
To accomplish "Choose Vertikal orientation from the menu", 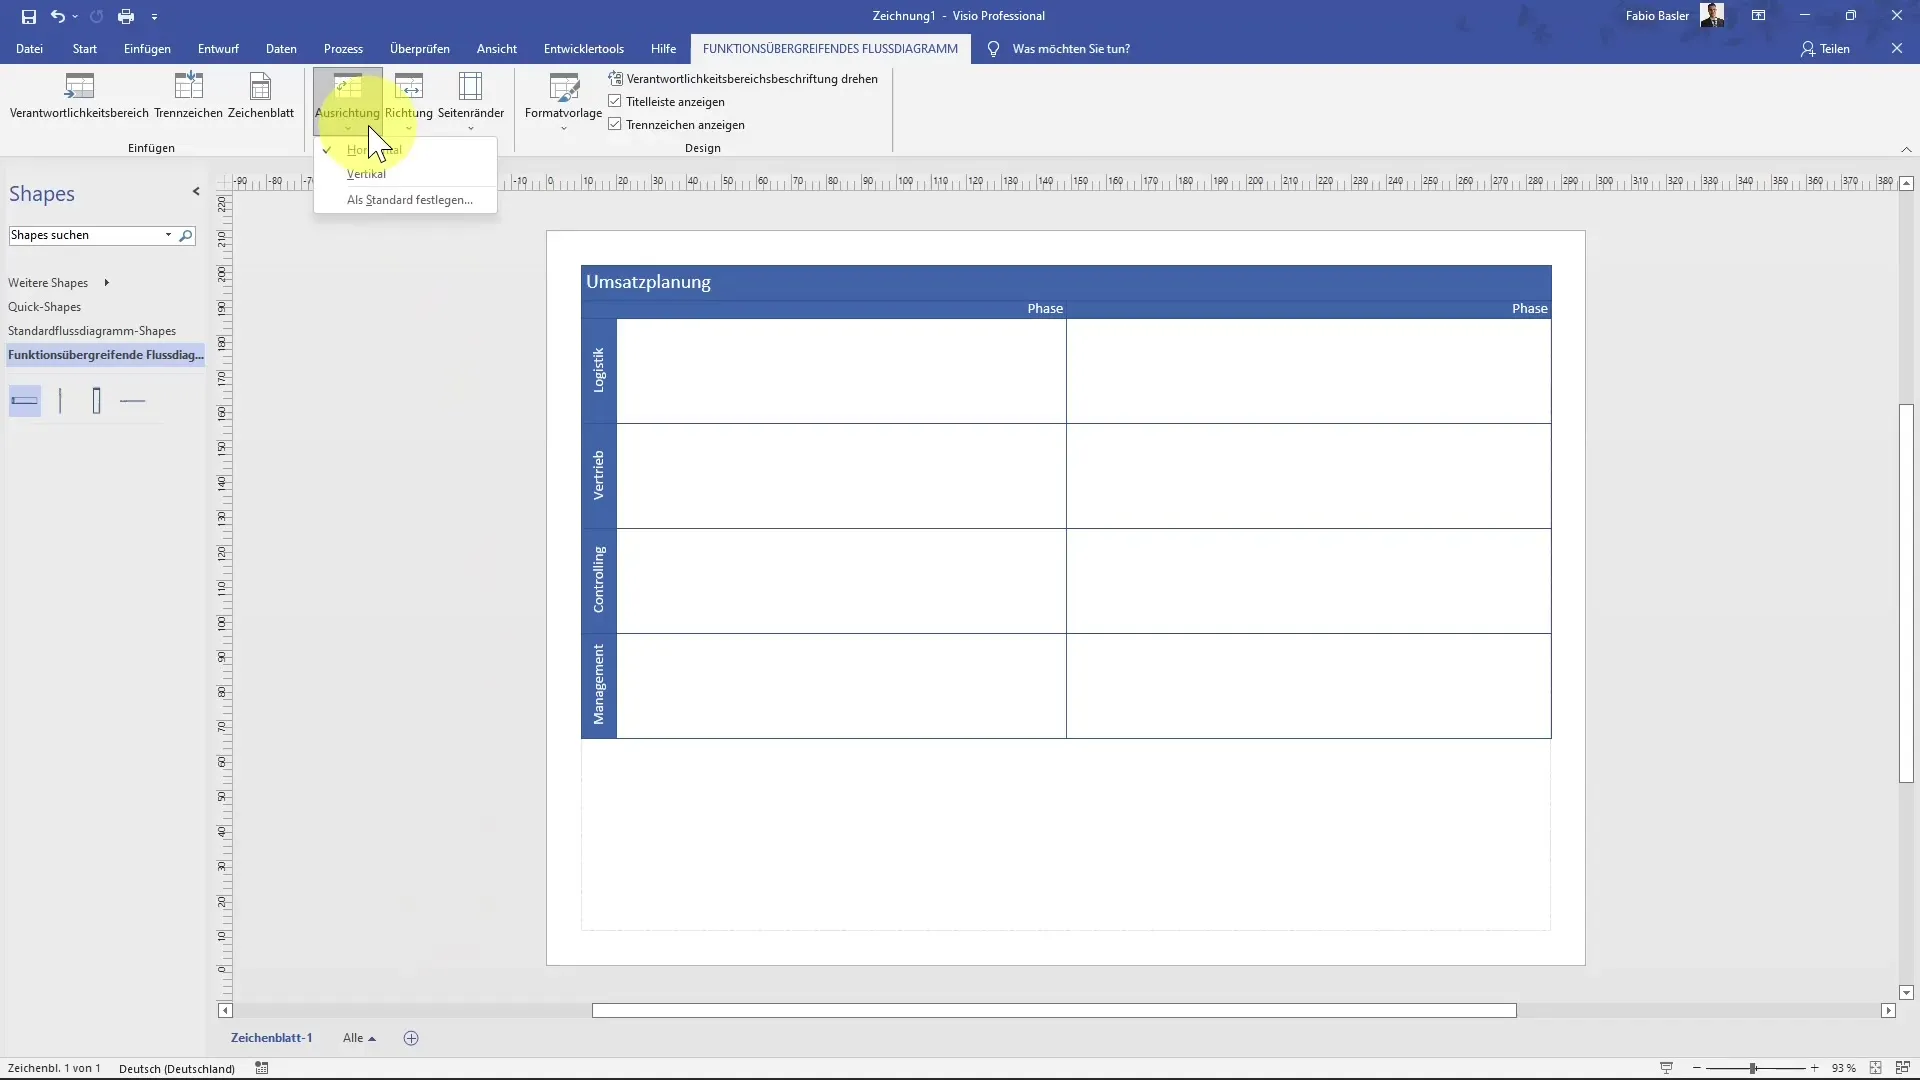I will point(405,174).
